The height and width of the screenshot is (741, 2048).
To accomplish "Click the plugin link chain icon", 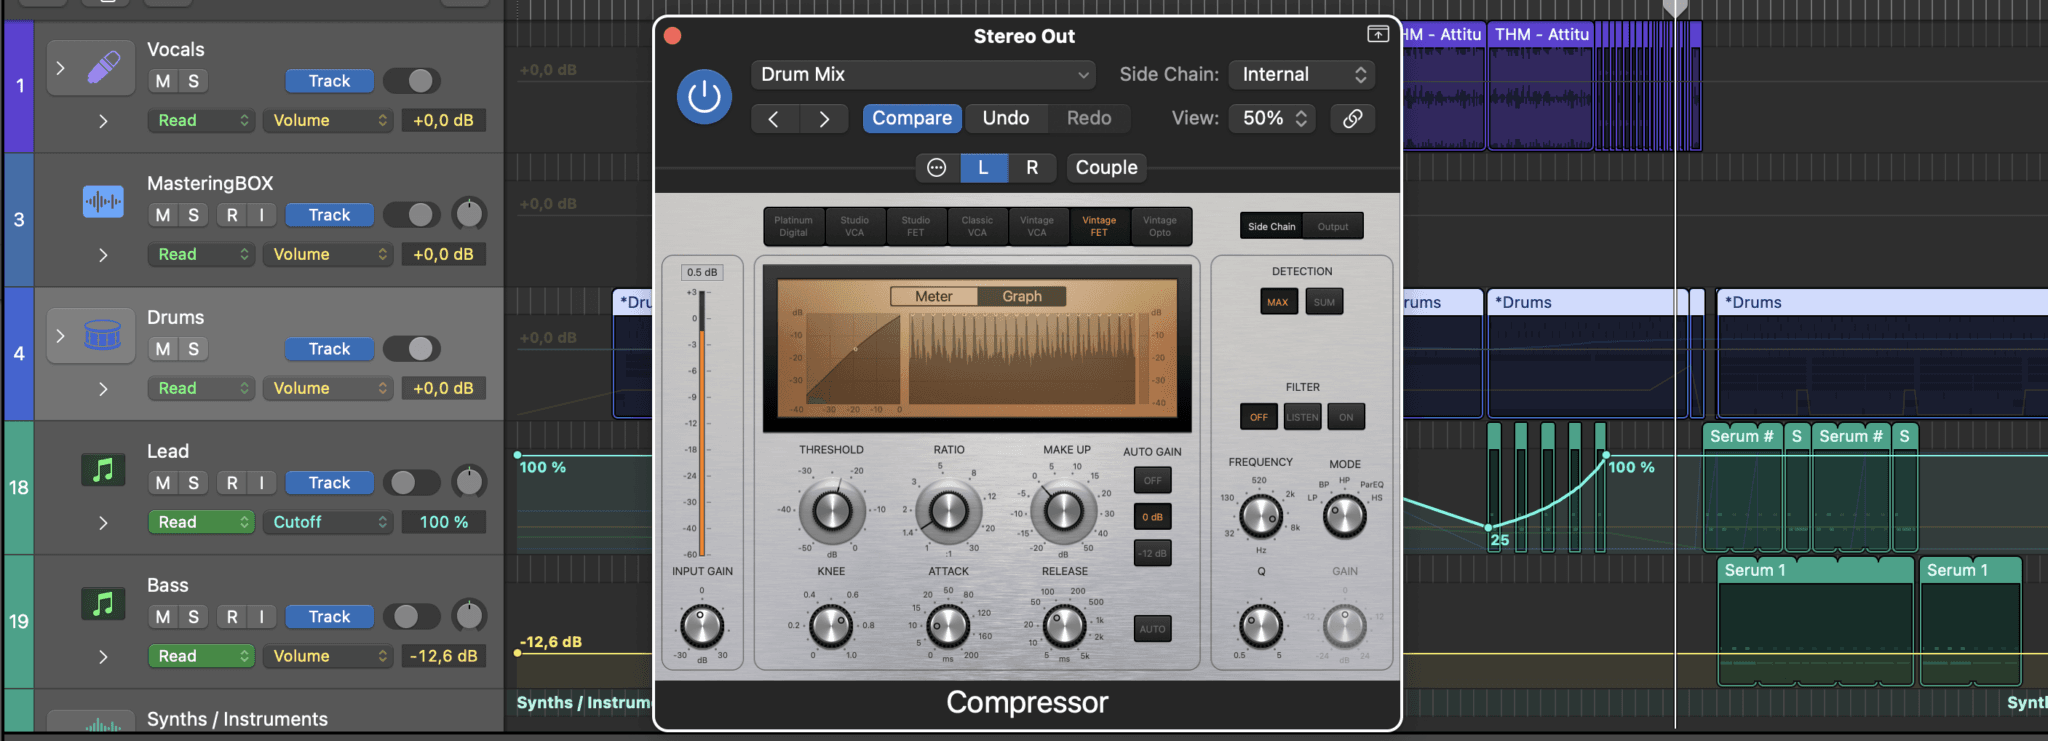I will pyautogui.click(x=1352, y=118).
